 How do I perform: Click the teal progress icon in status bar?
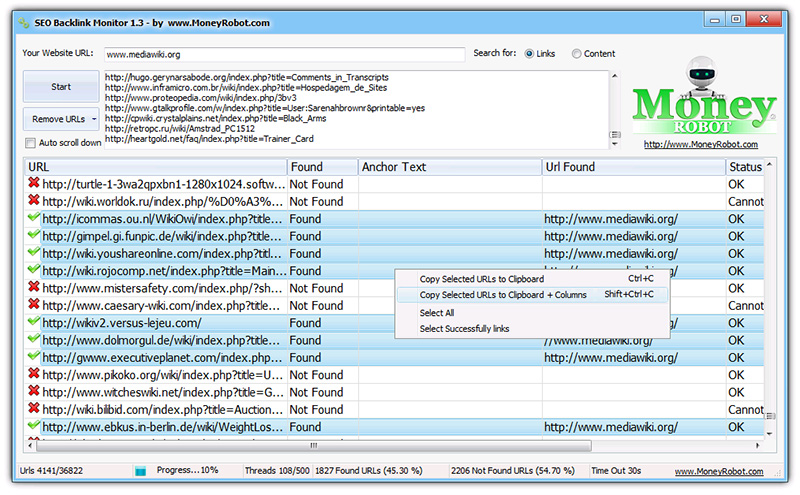click(x=140, y=471)
